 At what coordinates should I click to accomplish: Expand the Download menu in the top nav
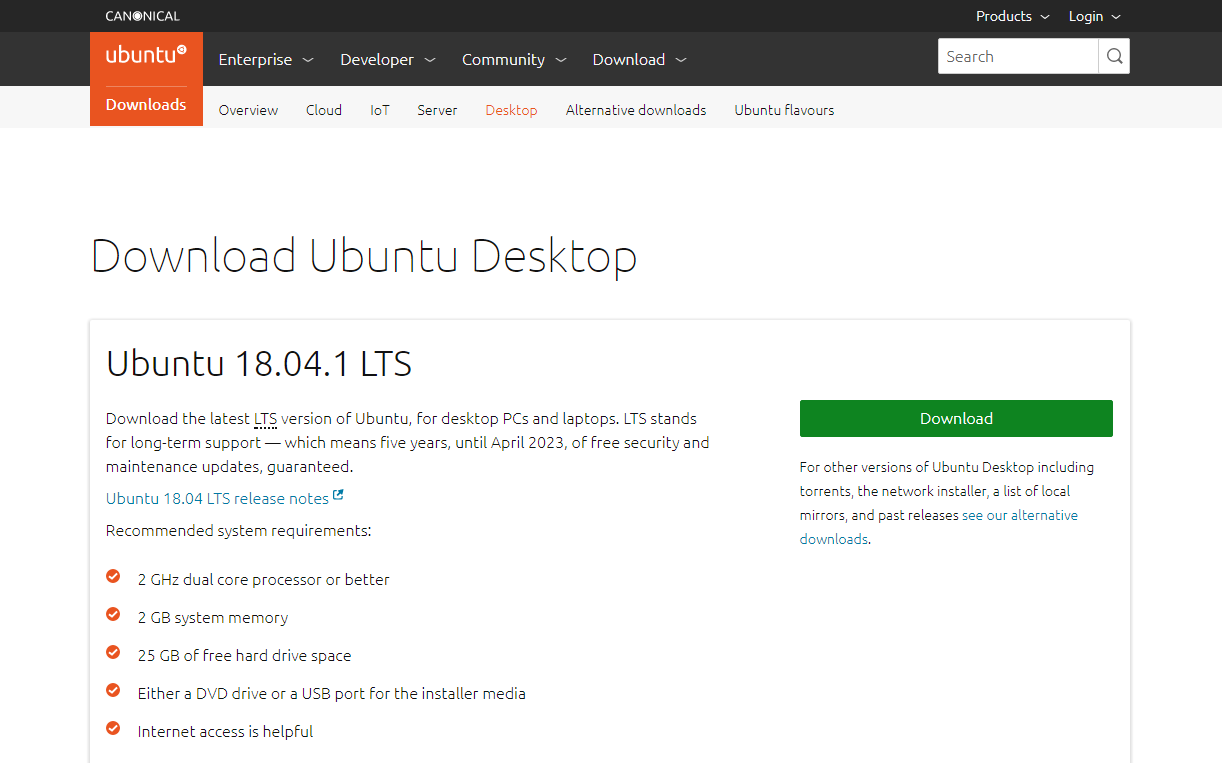640,59
